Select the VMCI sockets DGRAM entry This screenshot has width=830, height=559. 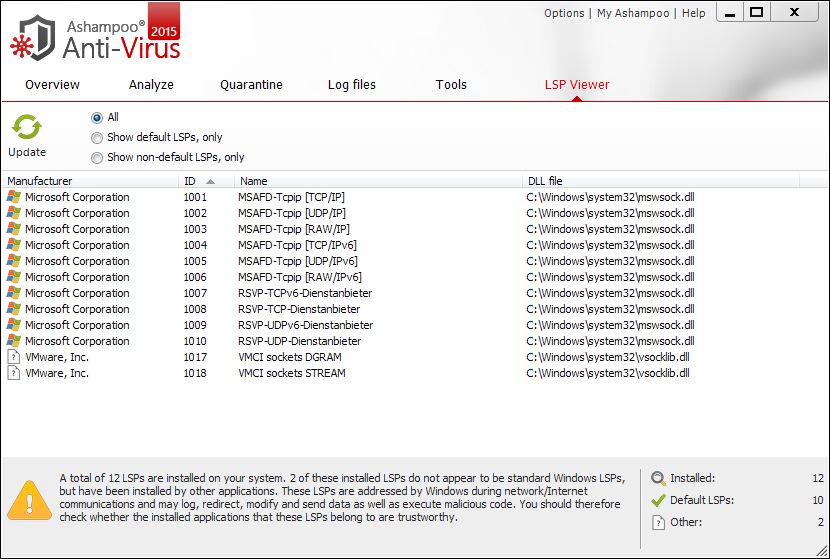(290, 357)
